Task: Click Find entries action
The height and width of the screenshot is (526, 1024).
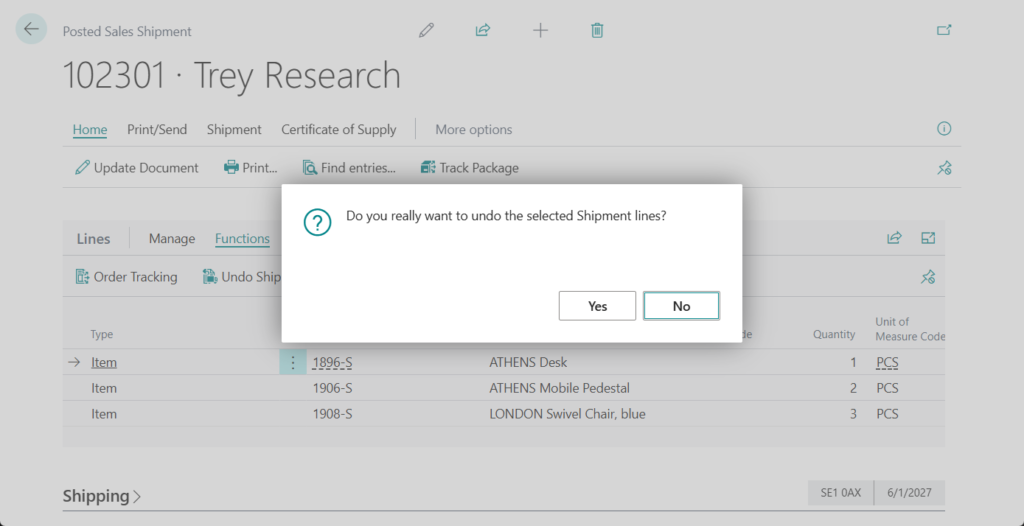Action: [x=349, y=168]
